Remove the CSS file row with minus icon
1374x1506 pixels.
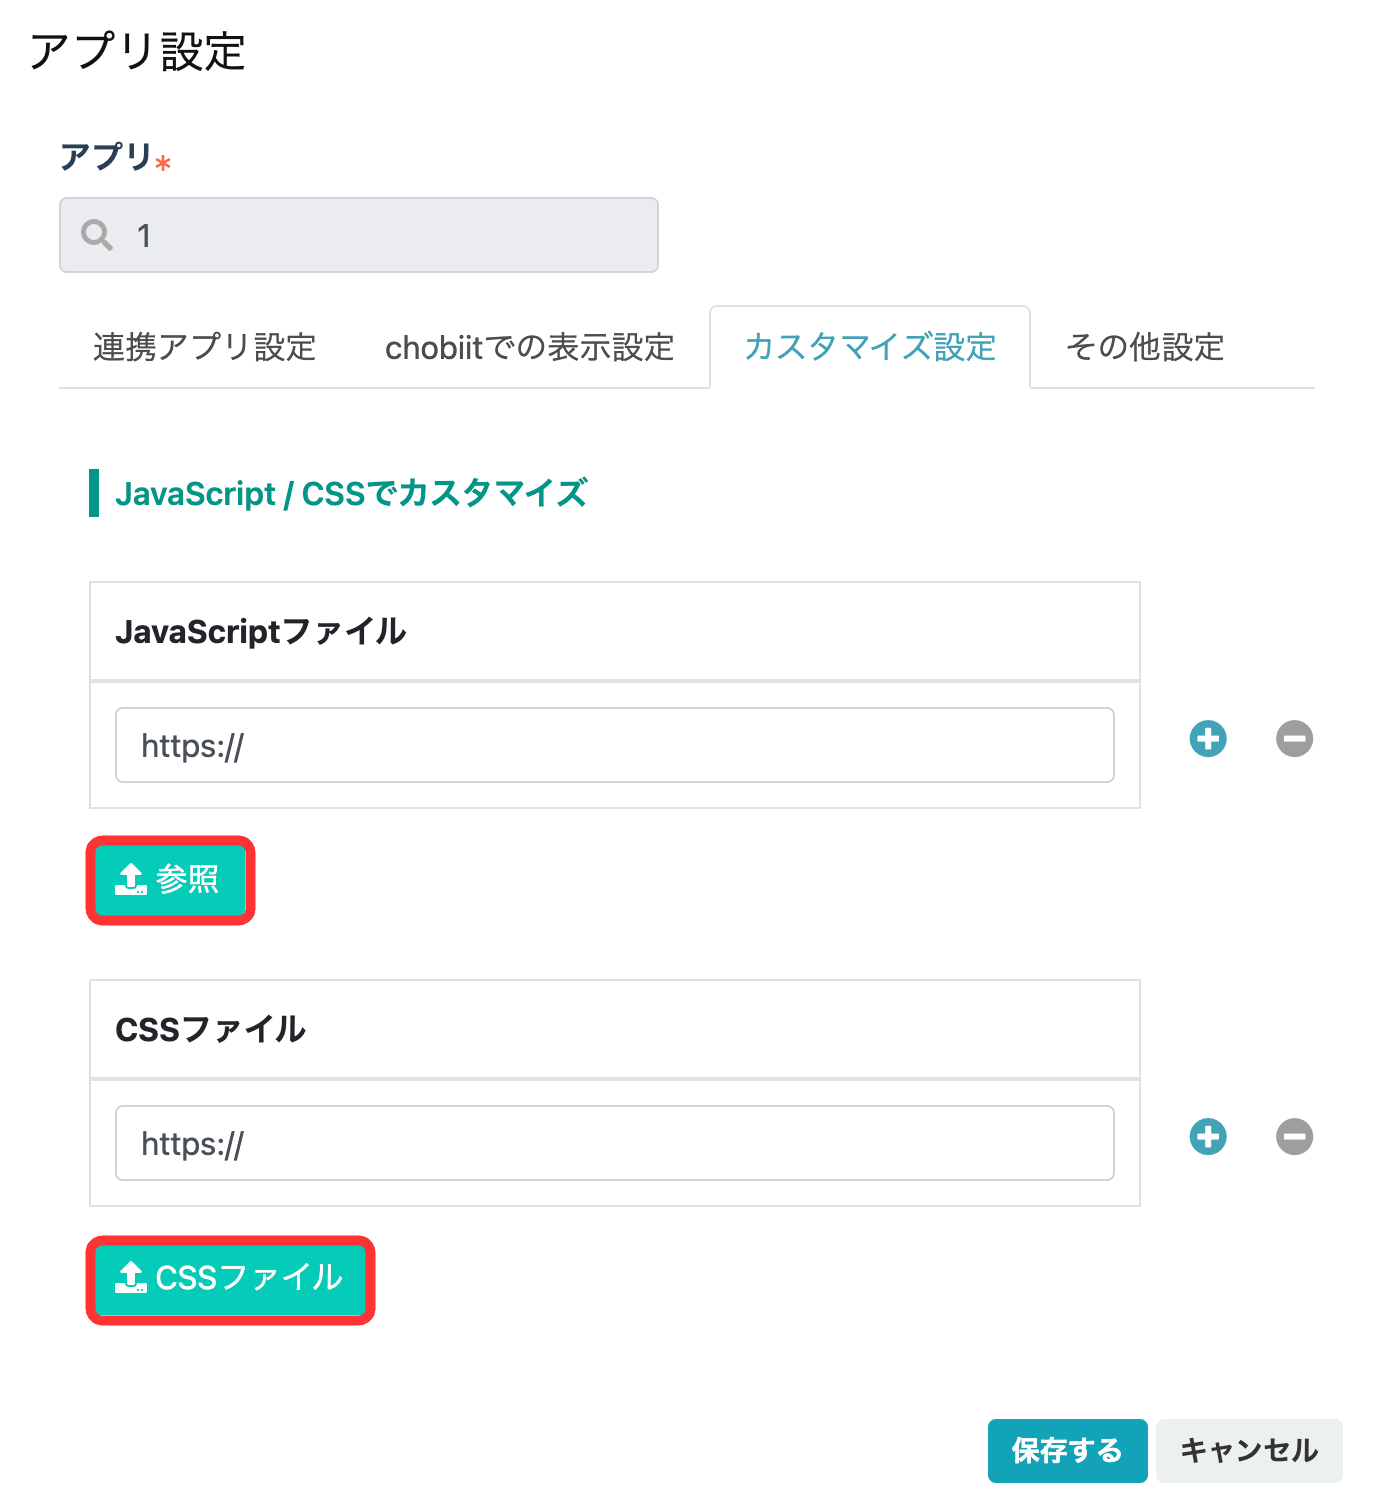1294,1137
